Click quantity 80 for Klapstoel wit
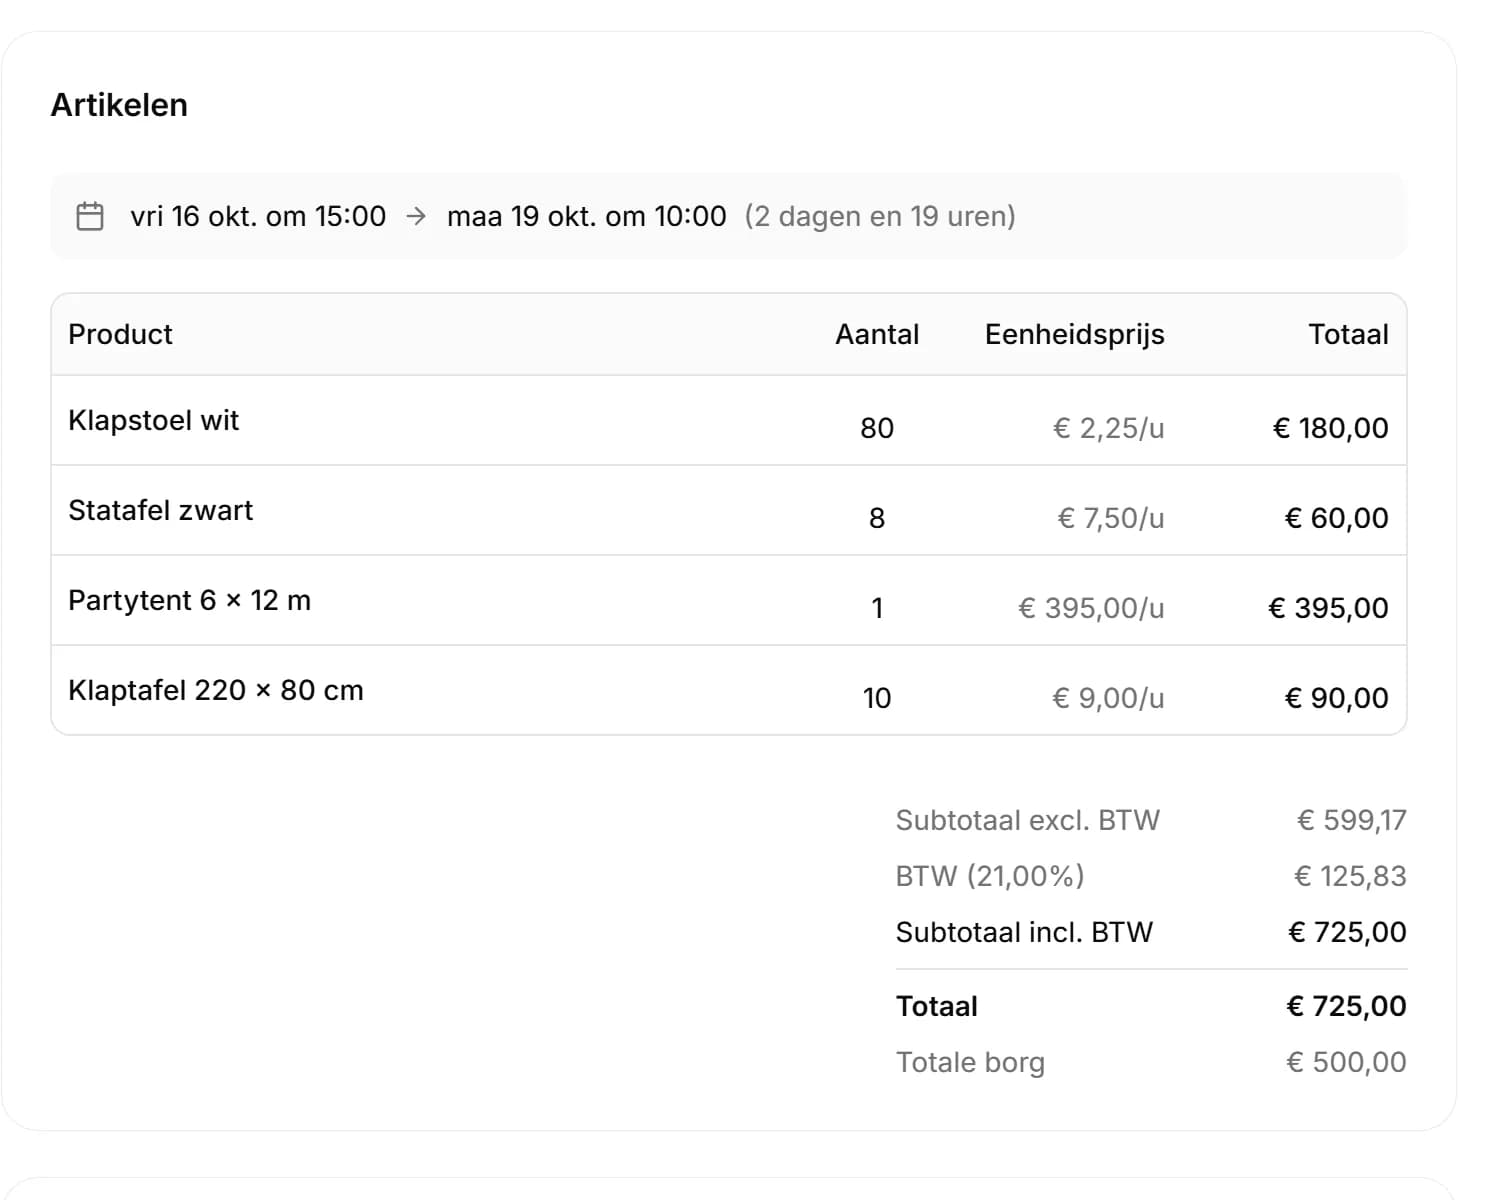1488x1200 pixels. [x=877, y=428]
